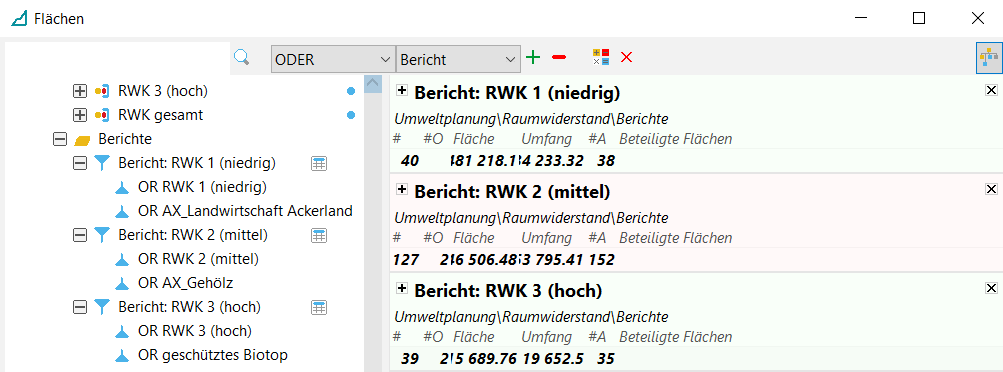Open the Bericht dropdown
The height and width of the screenshot is (372, 1003).
coord(458,59)
